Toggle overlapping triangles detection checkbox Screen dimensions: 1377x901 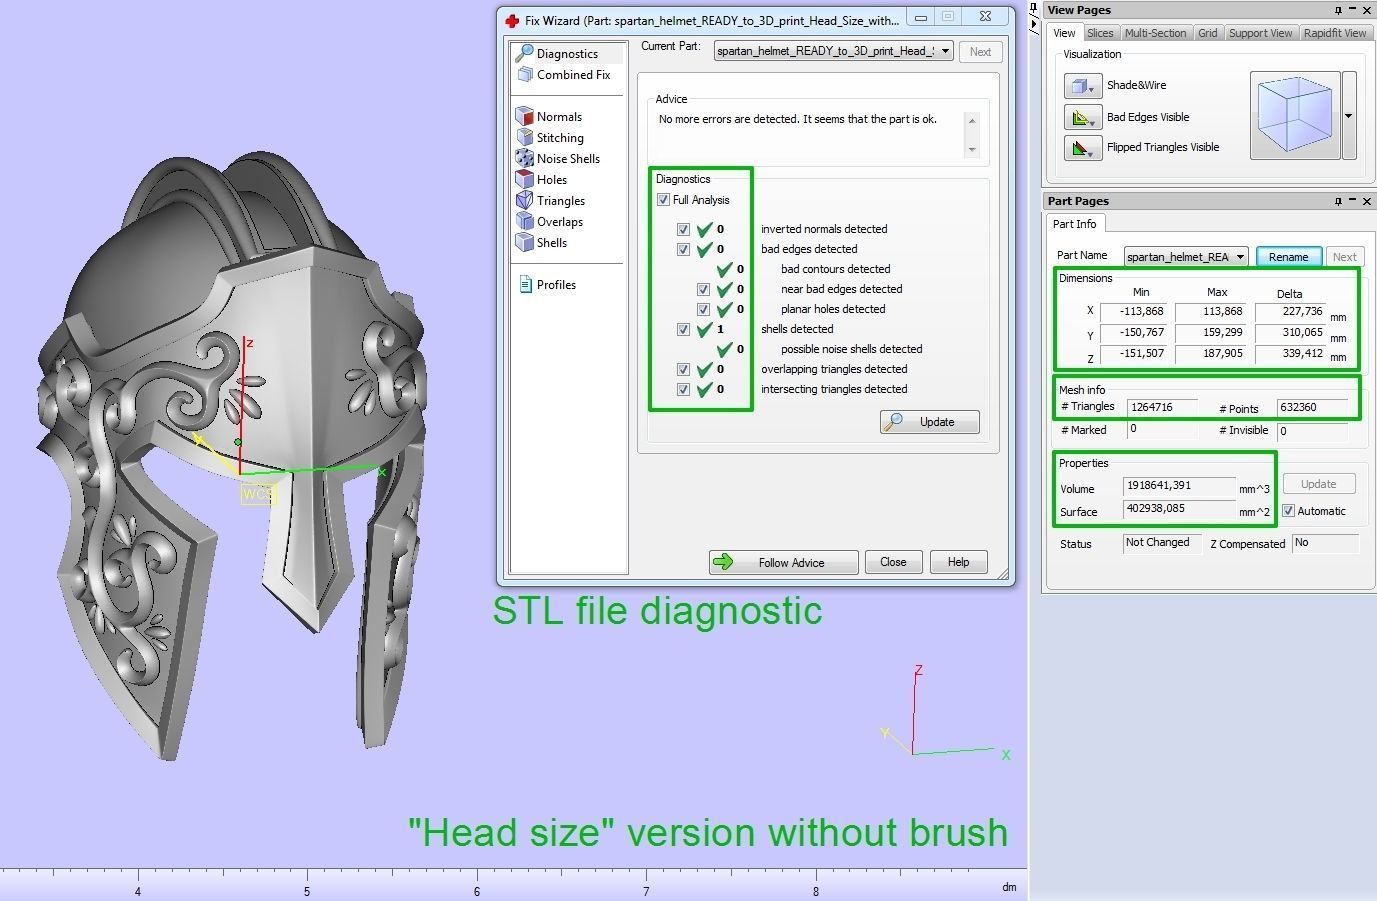pos(683,369)
